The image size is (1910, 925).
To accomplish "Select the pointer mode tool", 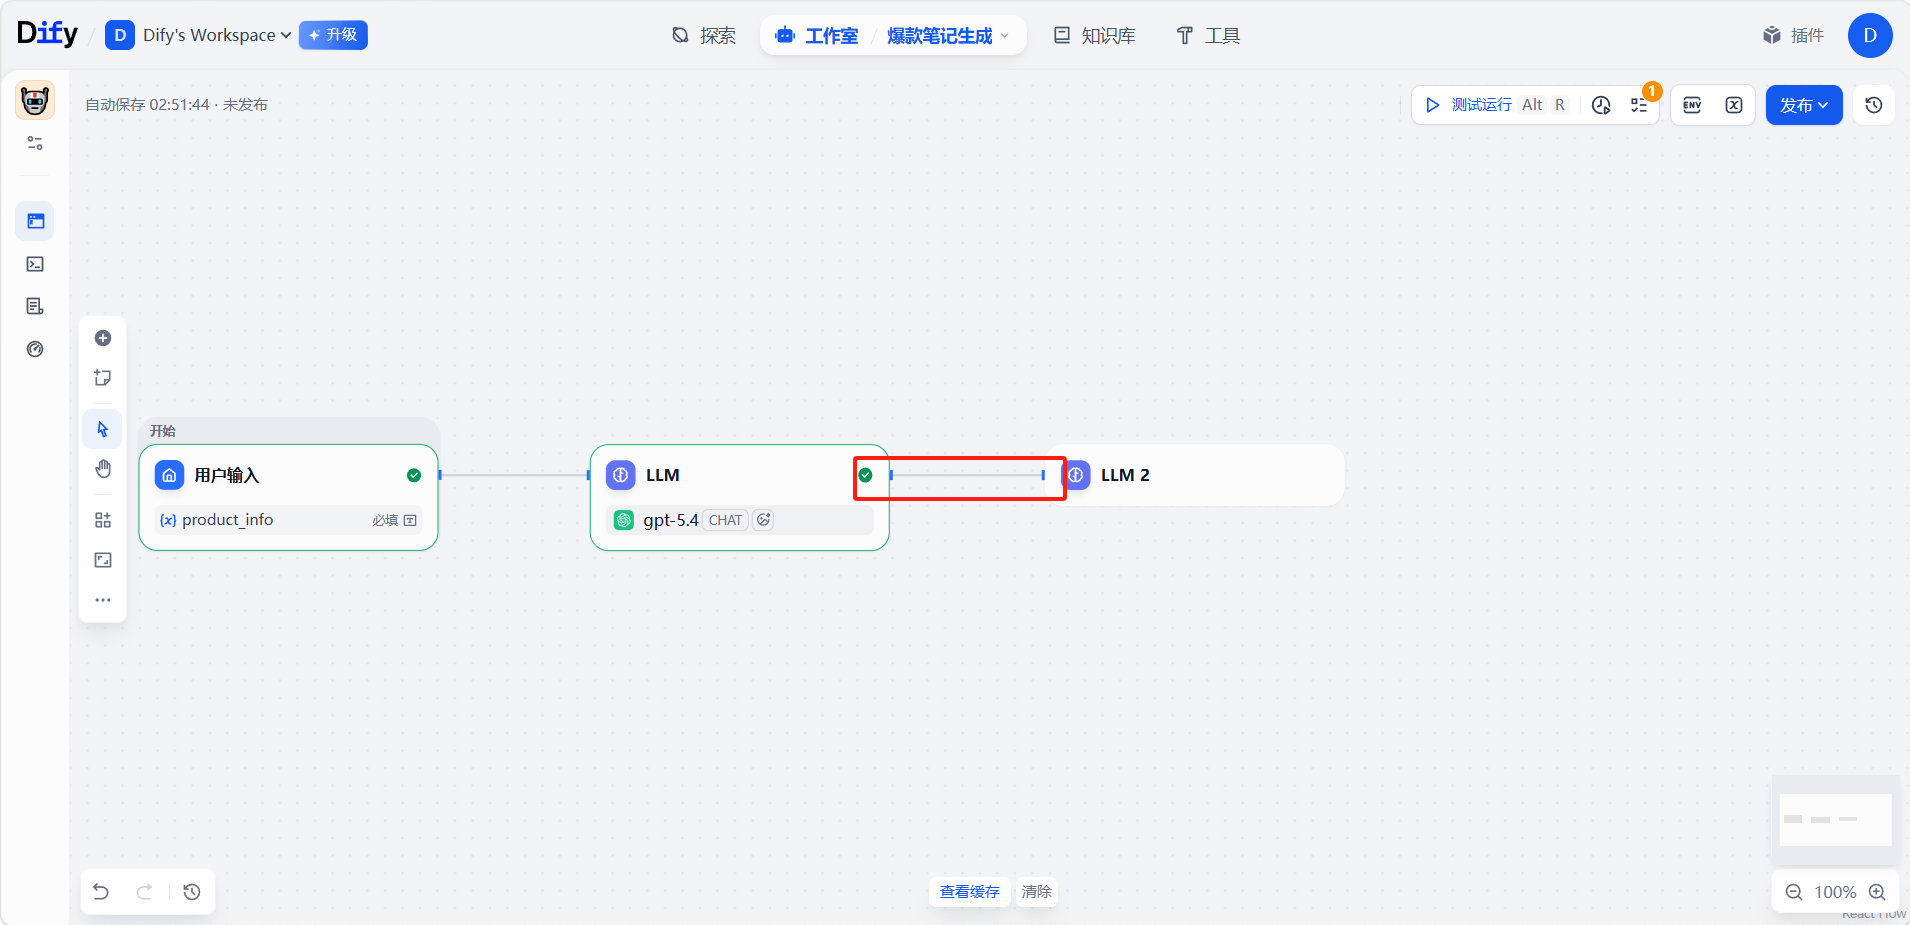I will point(103,429).
